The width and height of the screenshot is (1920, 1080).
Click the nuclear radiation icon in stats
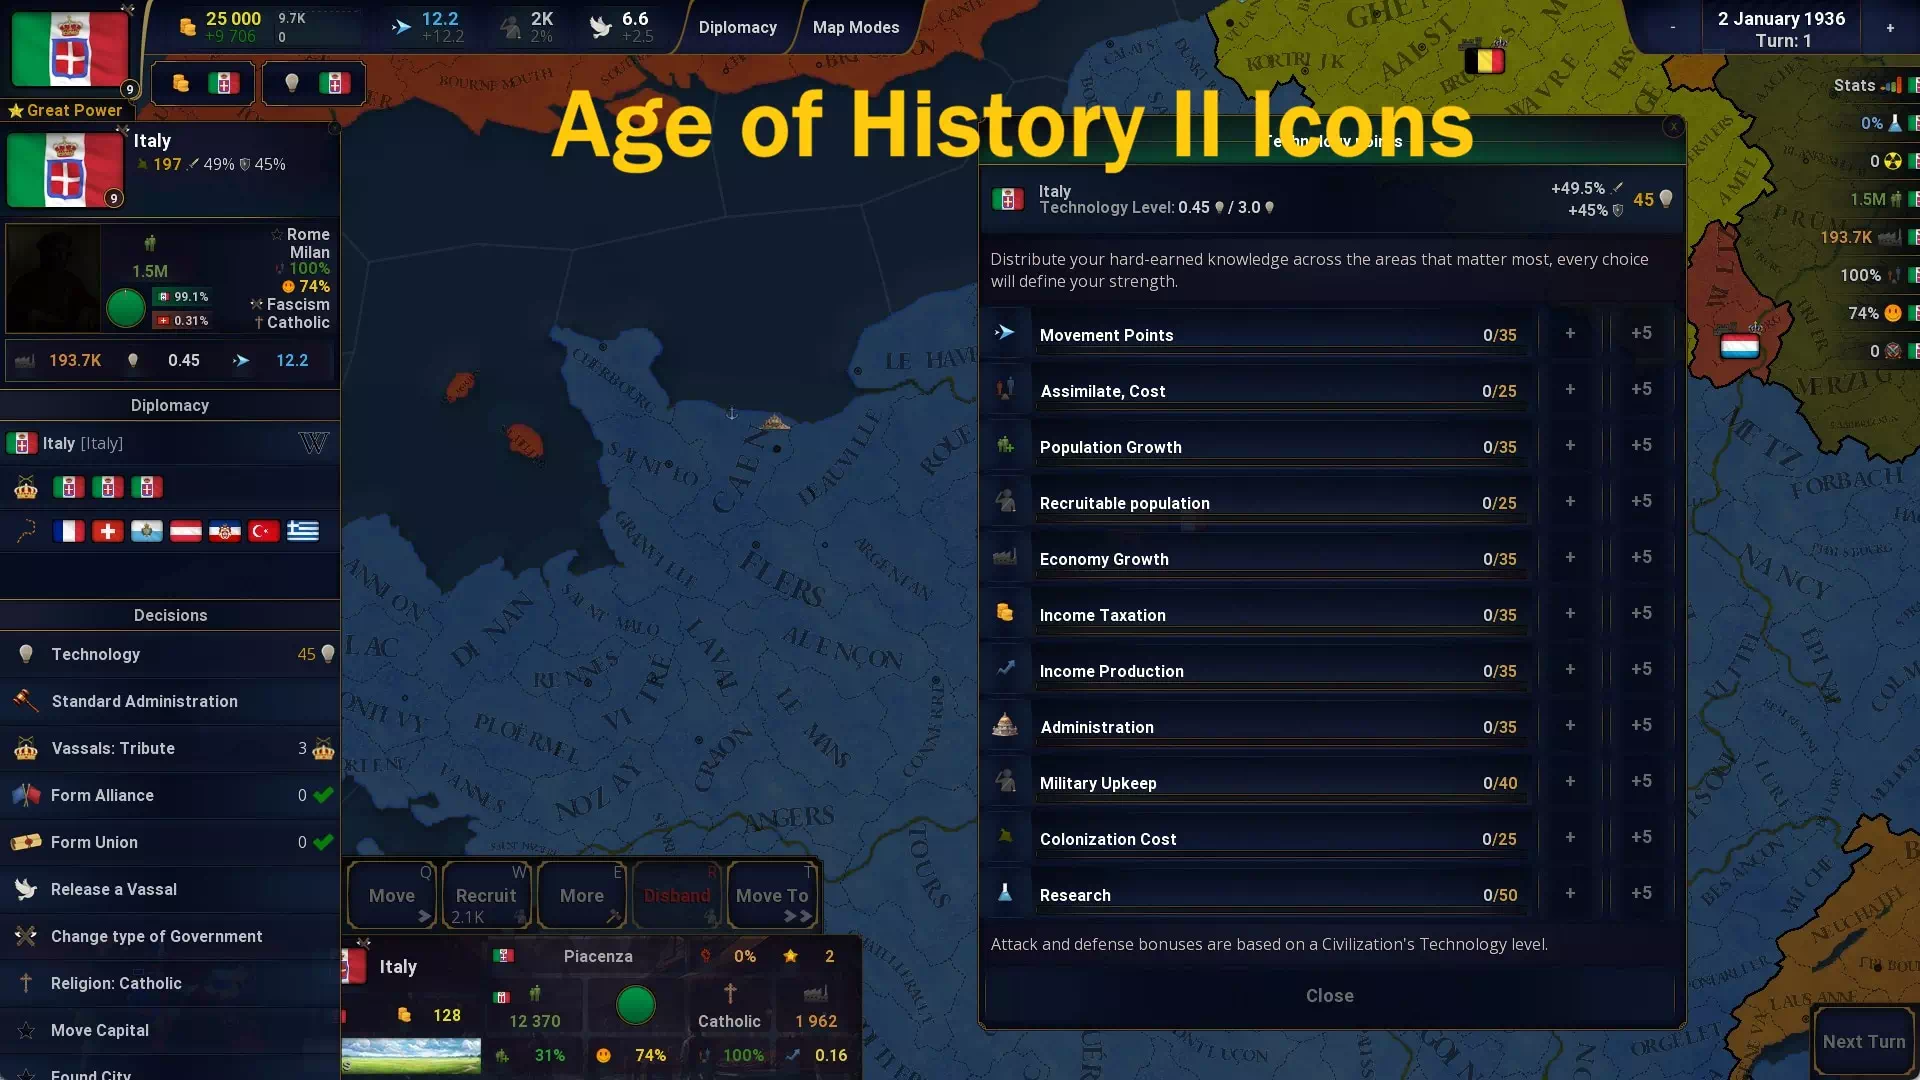click(x=1893, y=161)
